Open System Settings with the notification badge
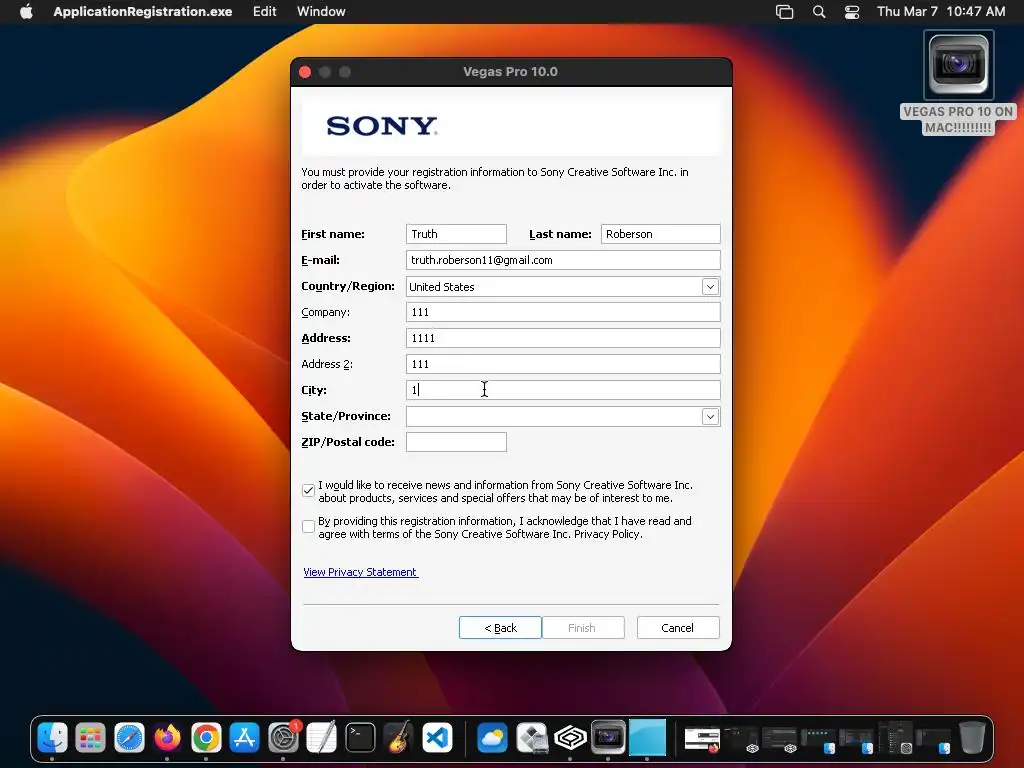The height and width of the screenshot is (768, 1024). click(283, 738)
